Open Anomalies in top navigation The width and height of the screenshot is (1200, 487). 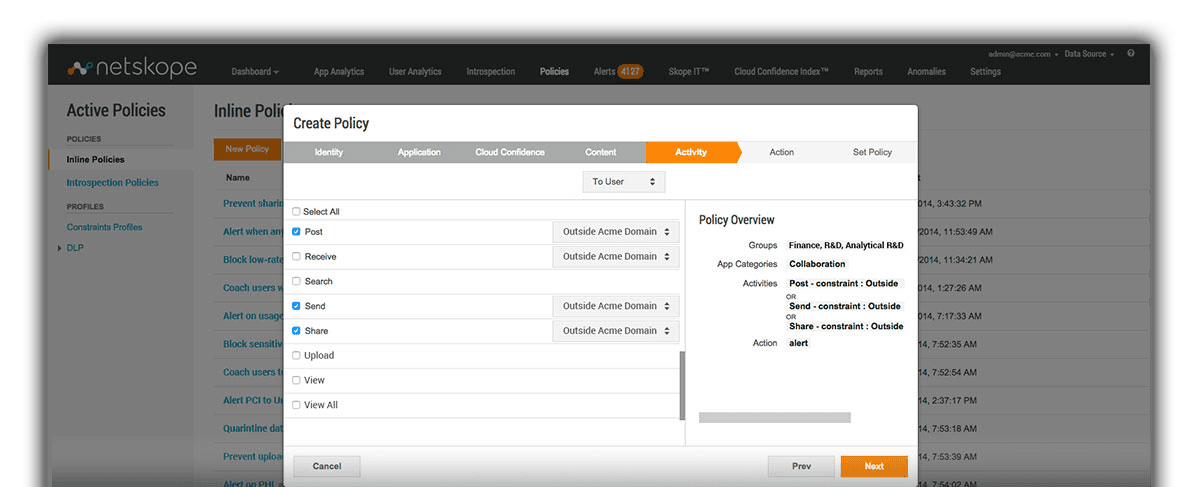coord(927,72)
